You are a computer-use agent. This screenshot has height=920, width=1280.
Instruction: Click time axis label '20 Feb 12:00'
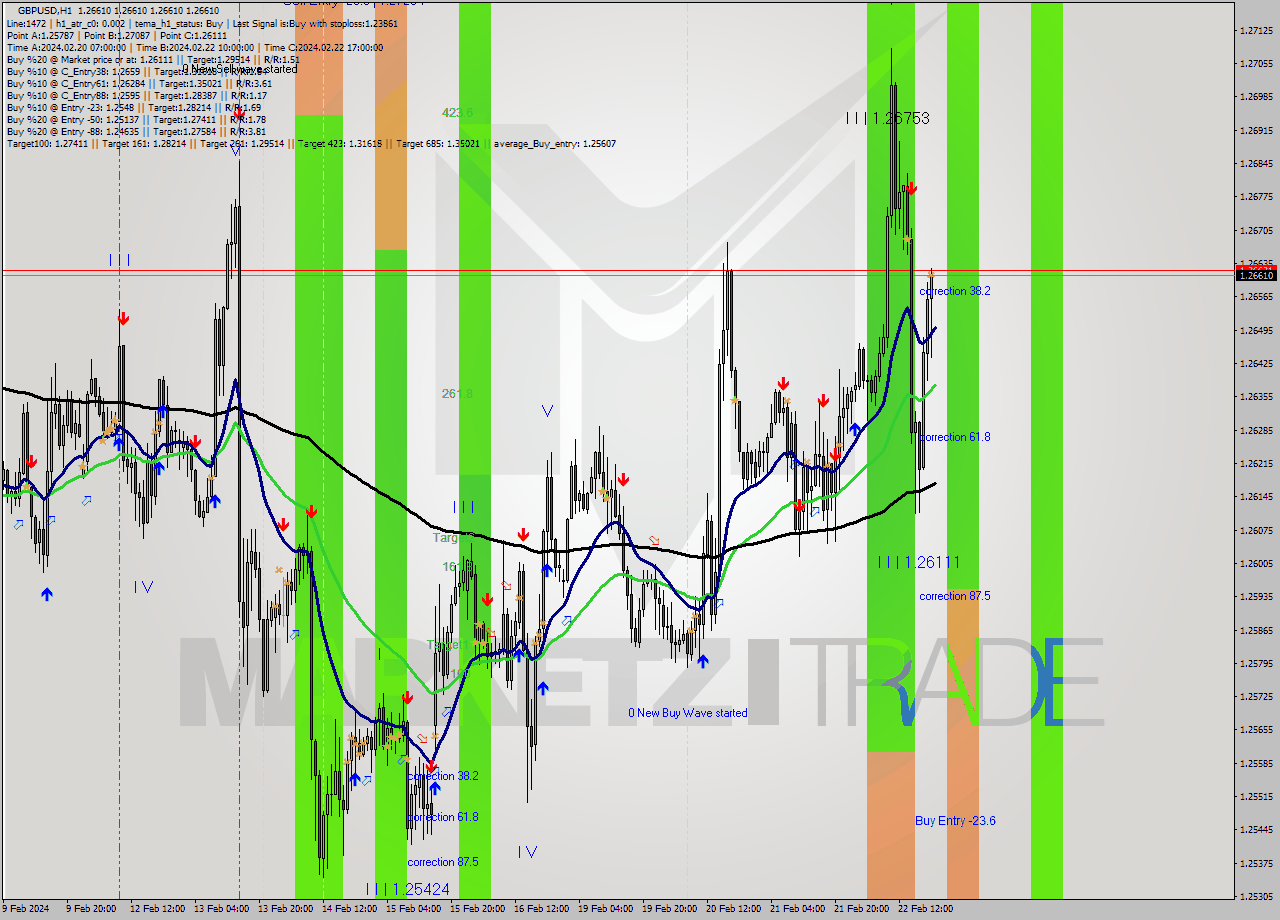(x=733, y=909)
